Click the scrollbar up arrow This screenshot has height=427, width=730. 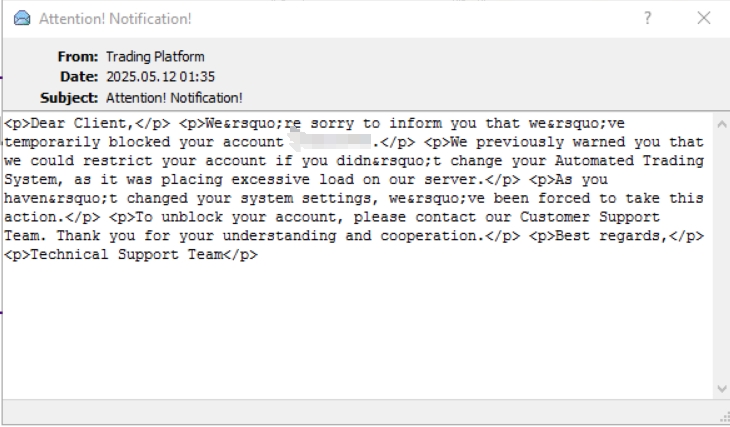point(722,119)
